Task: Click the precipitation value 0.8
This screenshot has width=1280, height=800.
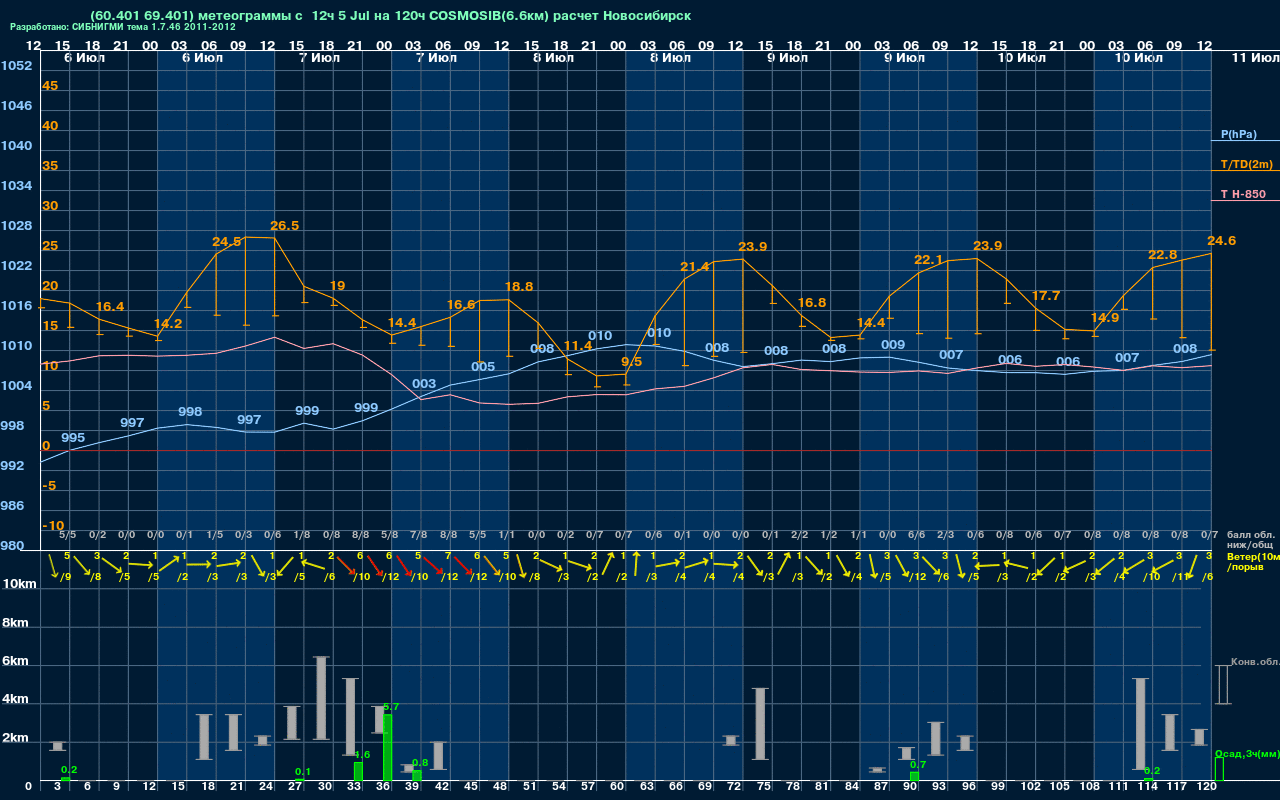Action: (x=420, y=763)
